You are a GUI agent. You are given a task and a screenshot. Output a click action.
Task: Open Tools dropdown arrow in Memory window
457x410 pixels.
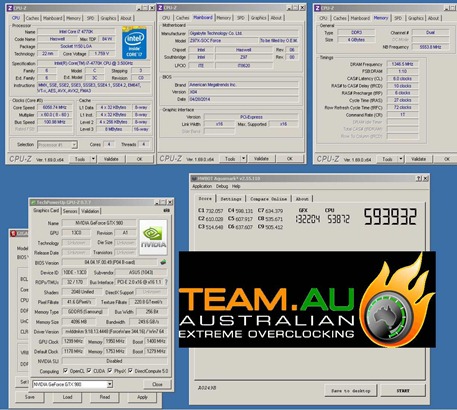401,159
